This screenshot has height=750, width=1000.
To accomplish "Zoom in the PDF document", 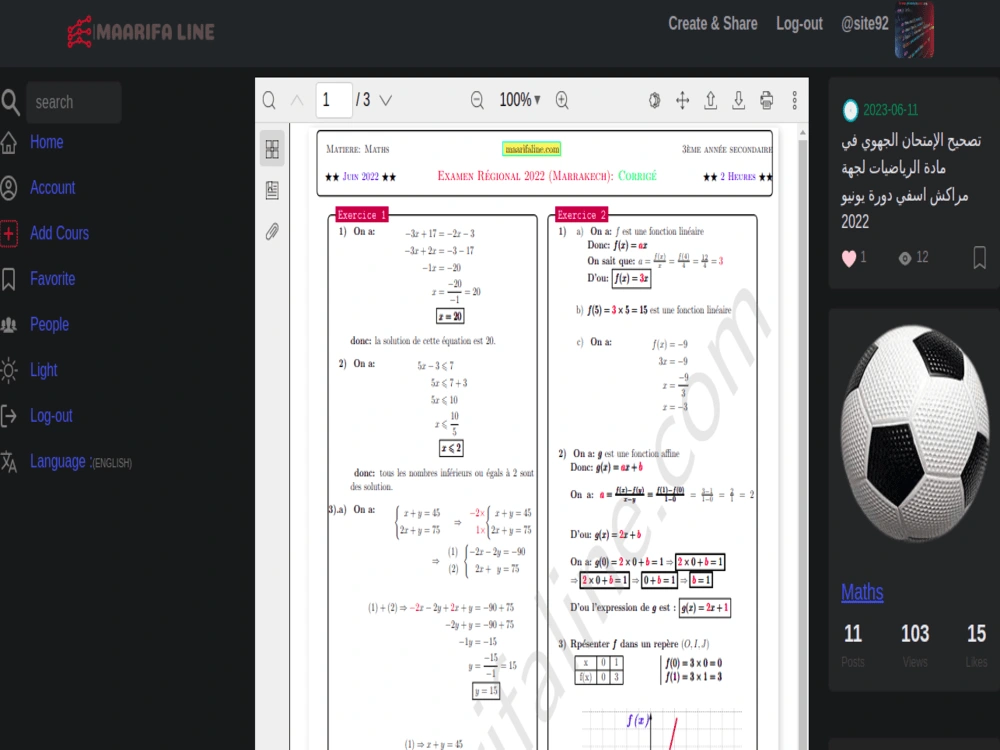I will 562,100.
